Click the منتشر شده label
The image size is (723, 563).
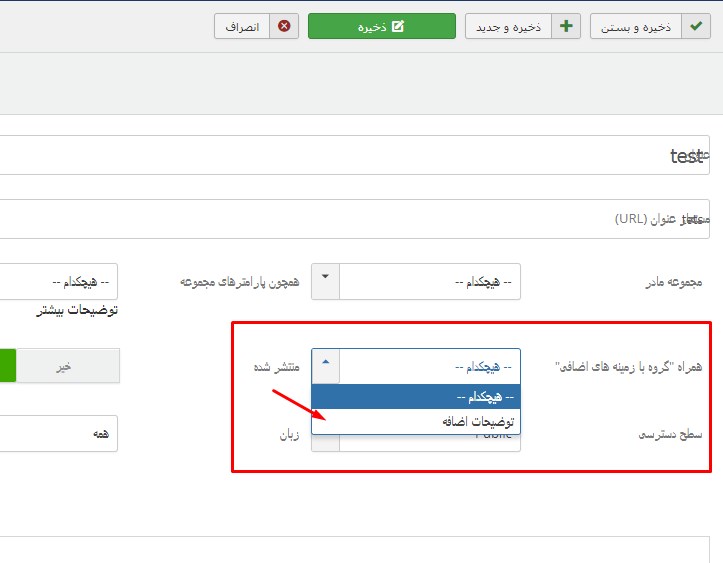(277, 367)
